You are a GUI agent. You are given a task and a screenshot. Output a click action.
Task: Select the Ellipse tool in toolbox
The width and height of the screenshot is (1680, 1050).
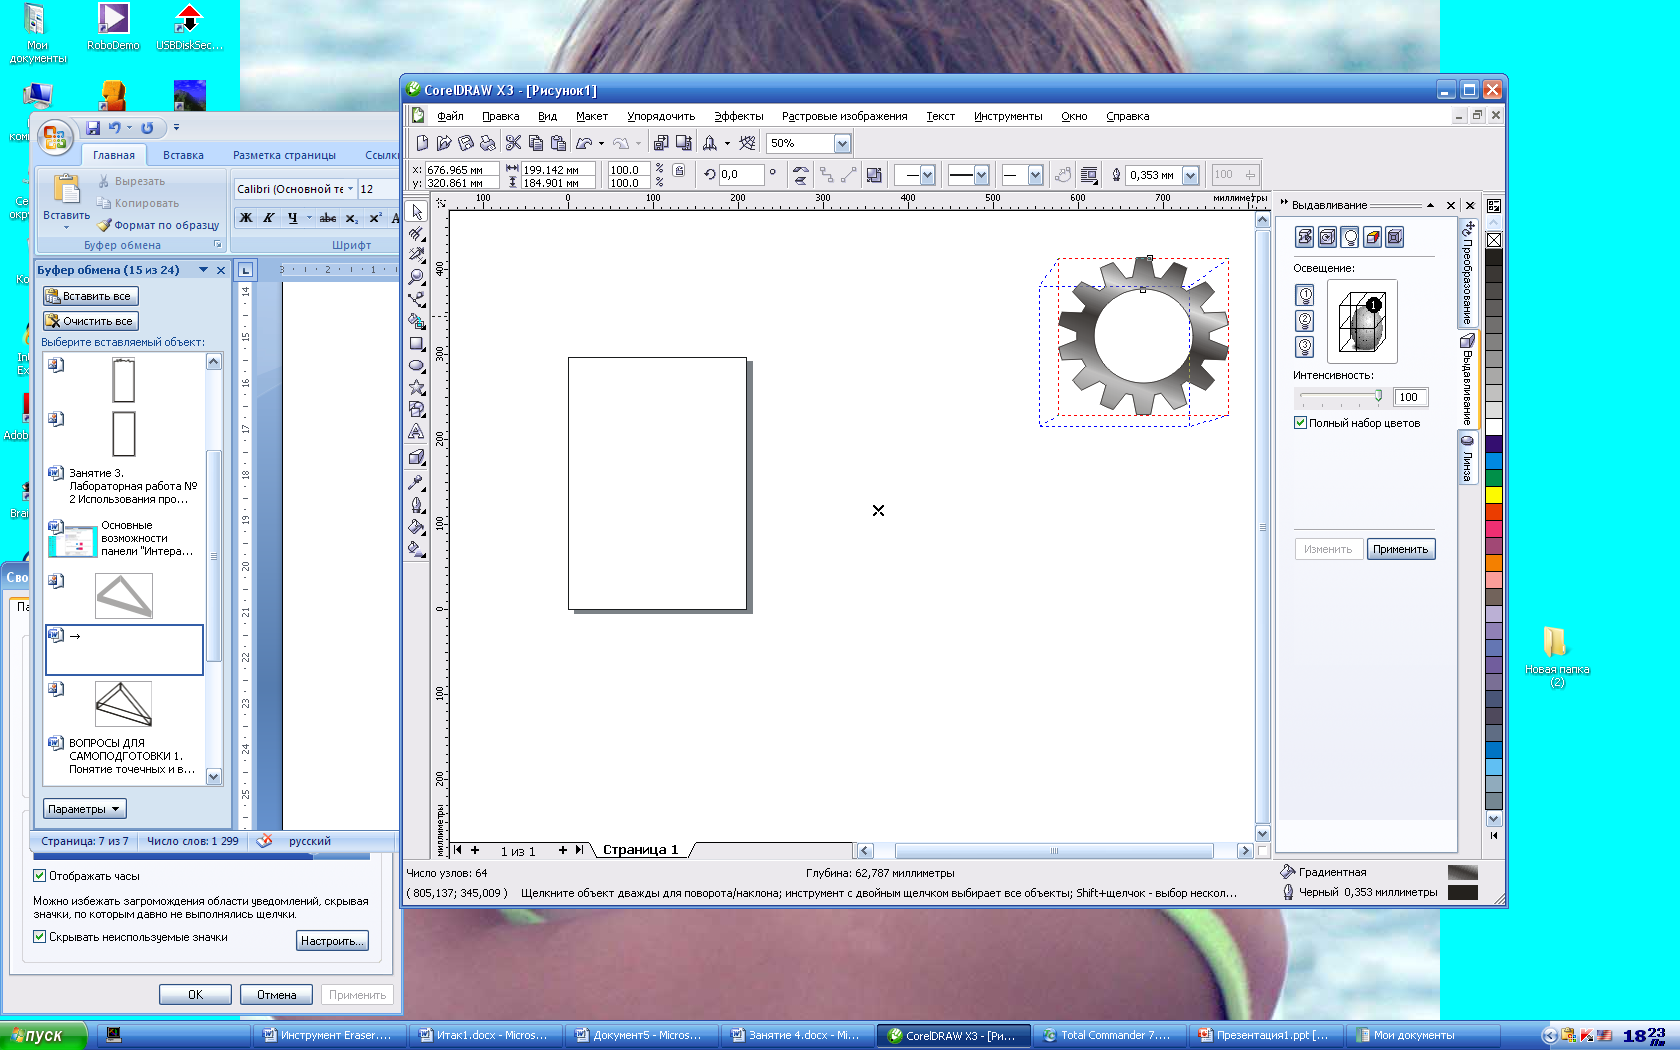(x=417, y=365)
